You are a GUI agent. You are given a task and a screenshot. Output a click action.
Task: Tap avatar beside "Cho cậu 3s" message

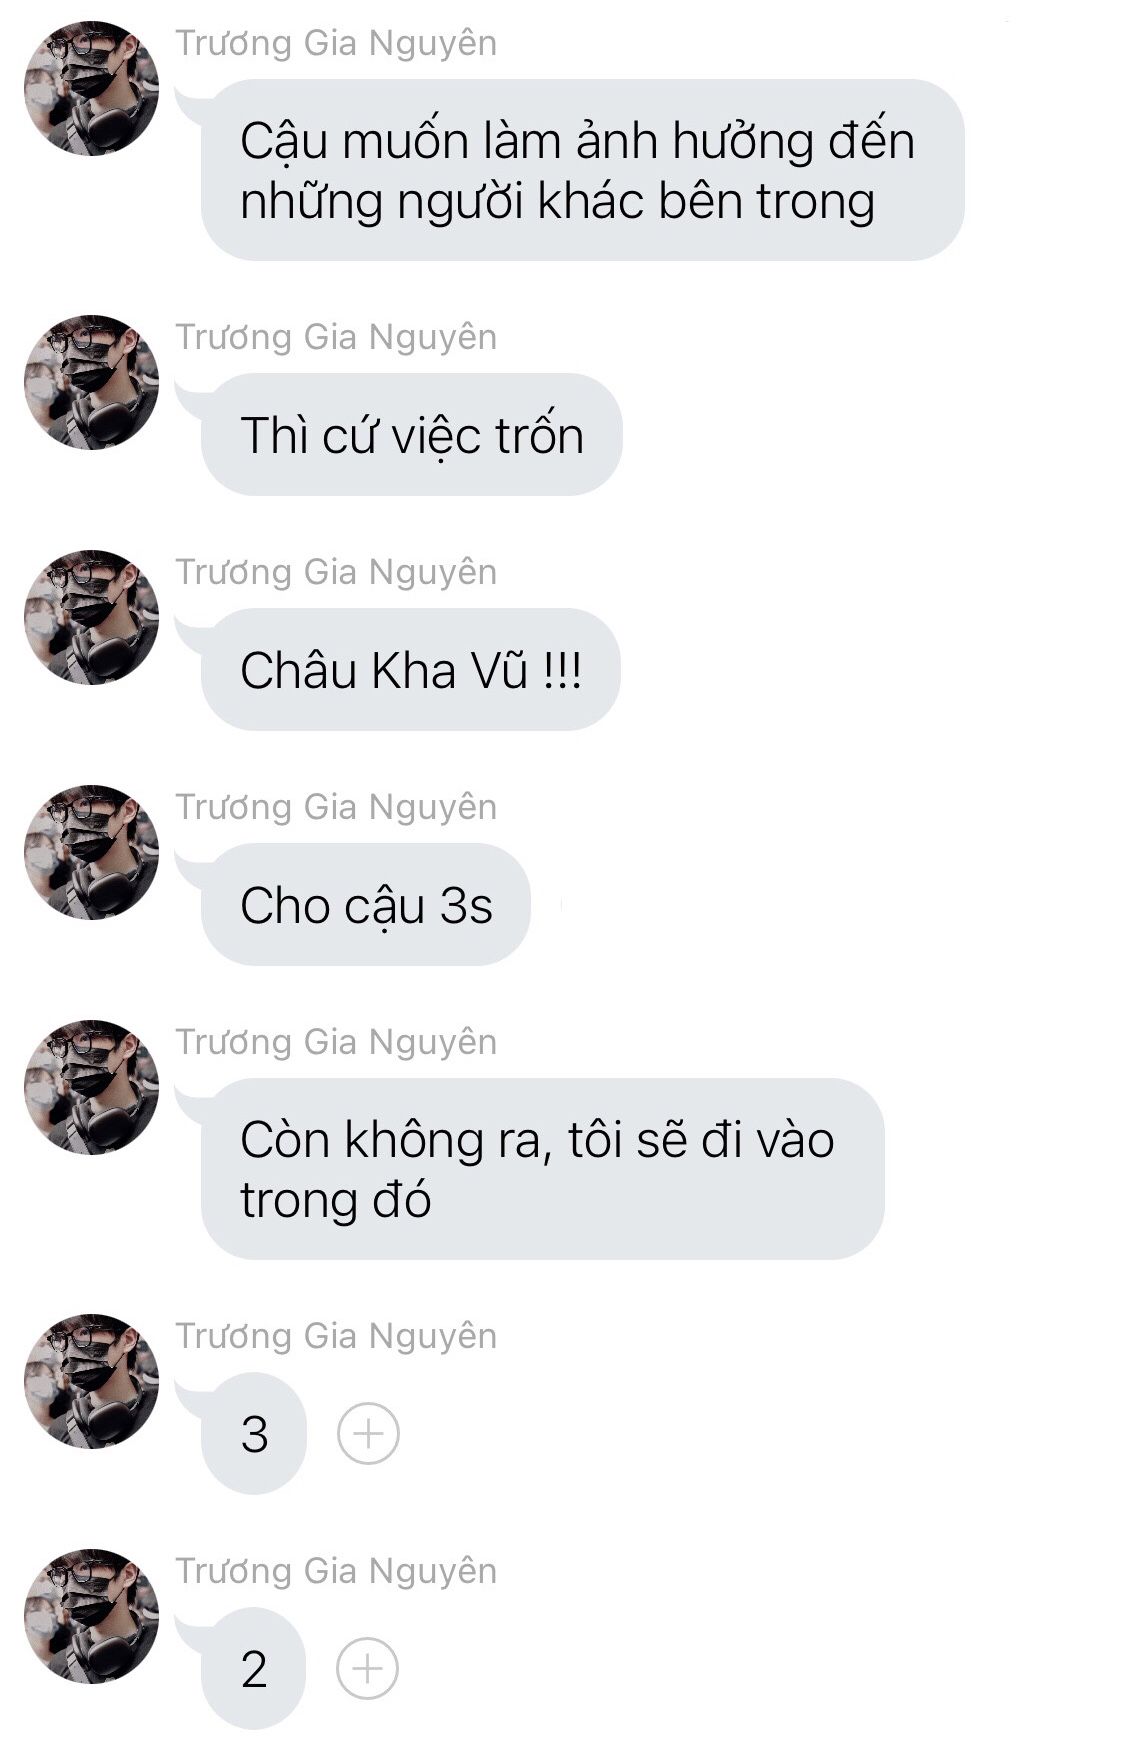tap(91, 852)
